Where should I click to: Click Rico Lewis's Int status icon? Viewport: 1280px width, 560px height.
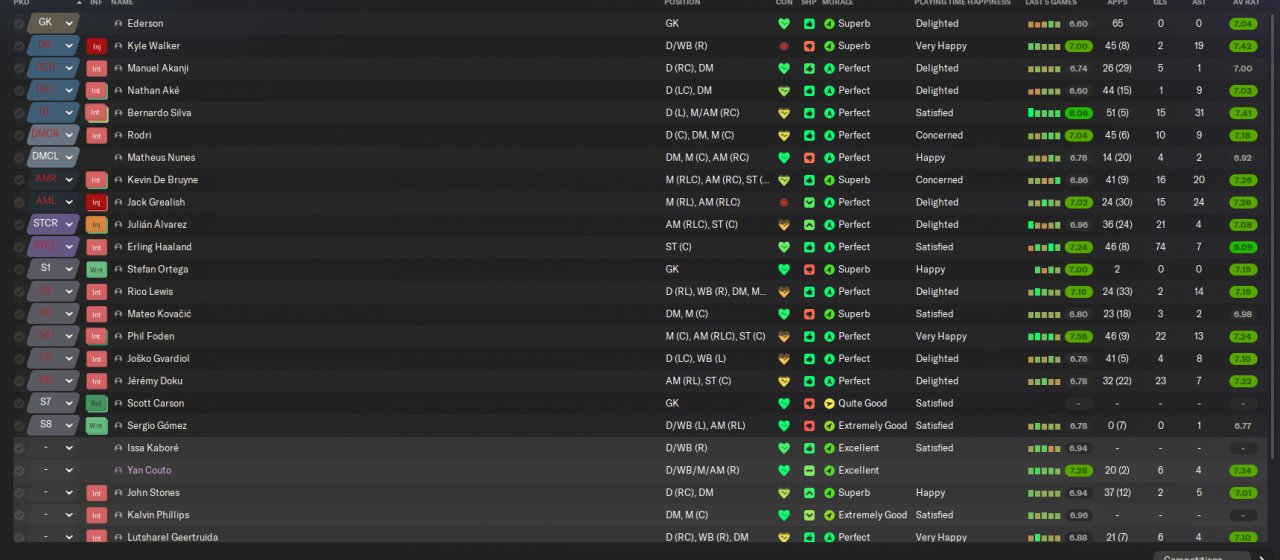96,291
